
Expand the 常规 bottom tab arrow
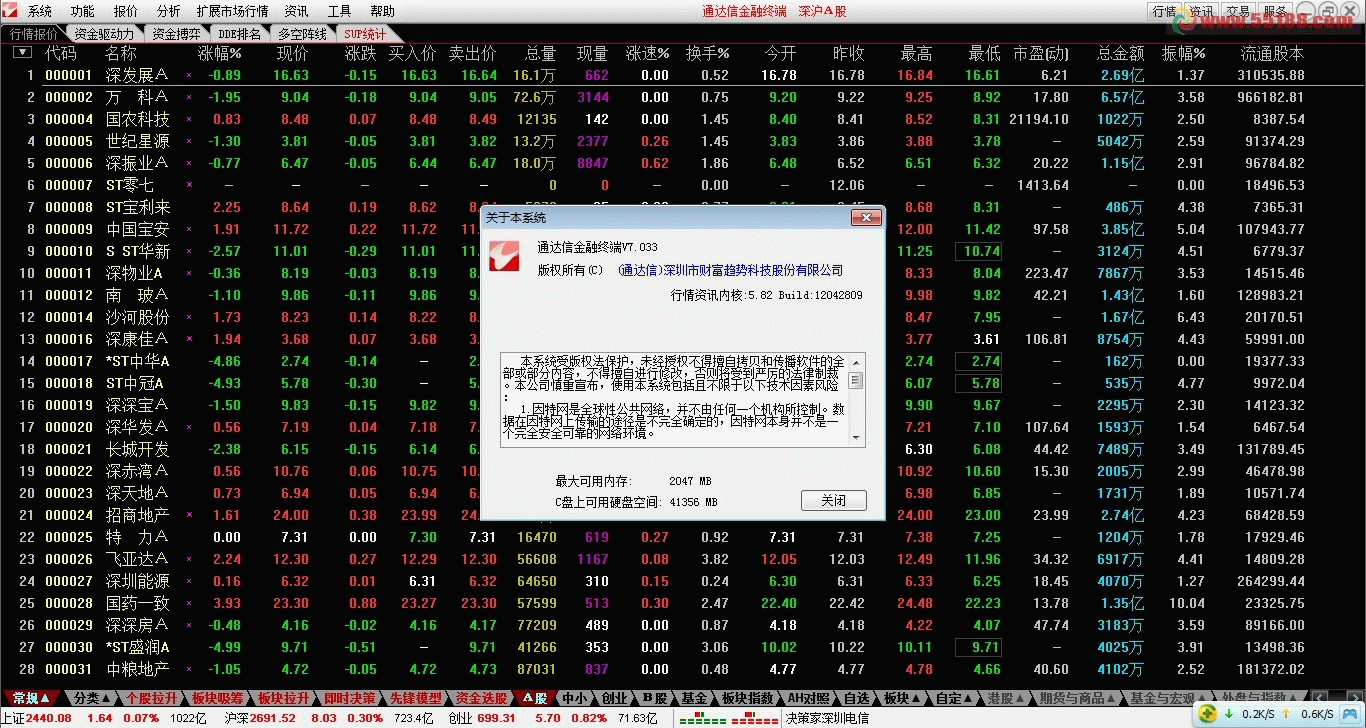click(x=46, y=698)
